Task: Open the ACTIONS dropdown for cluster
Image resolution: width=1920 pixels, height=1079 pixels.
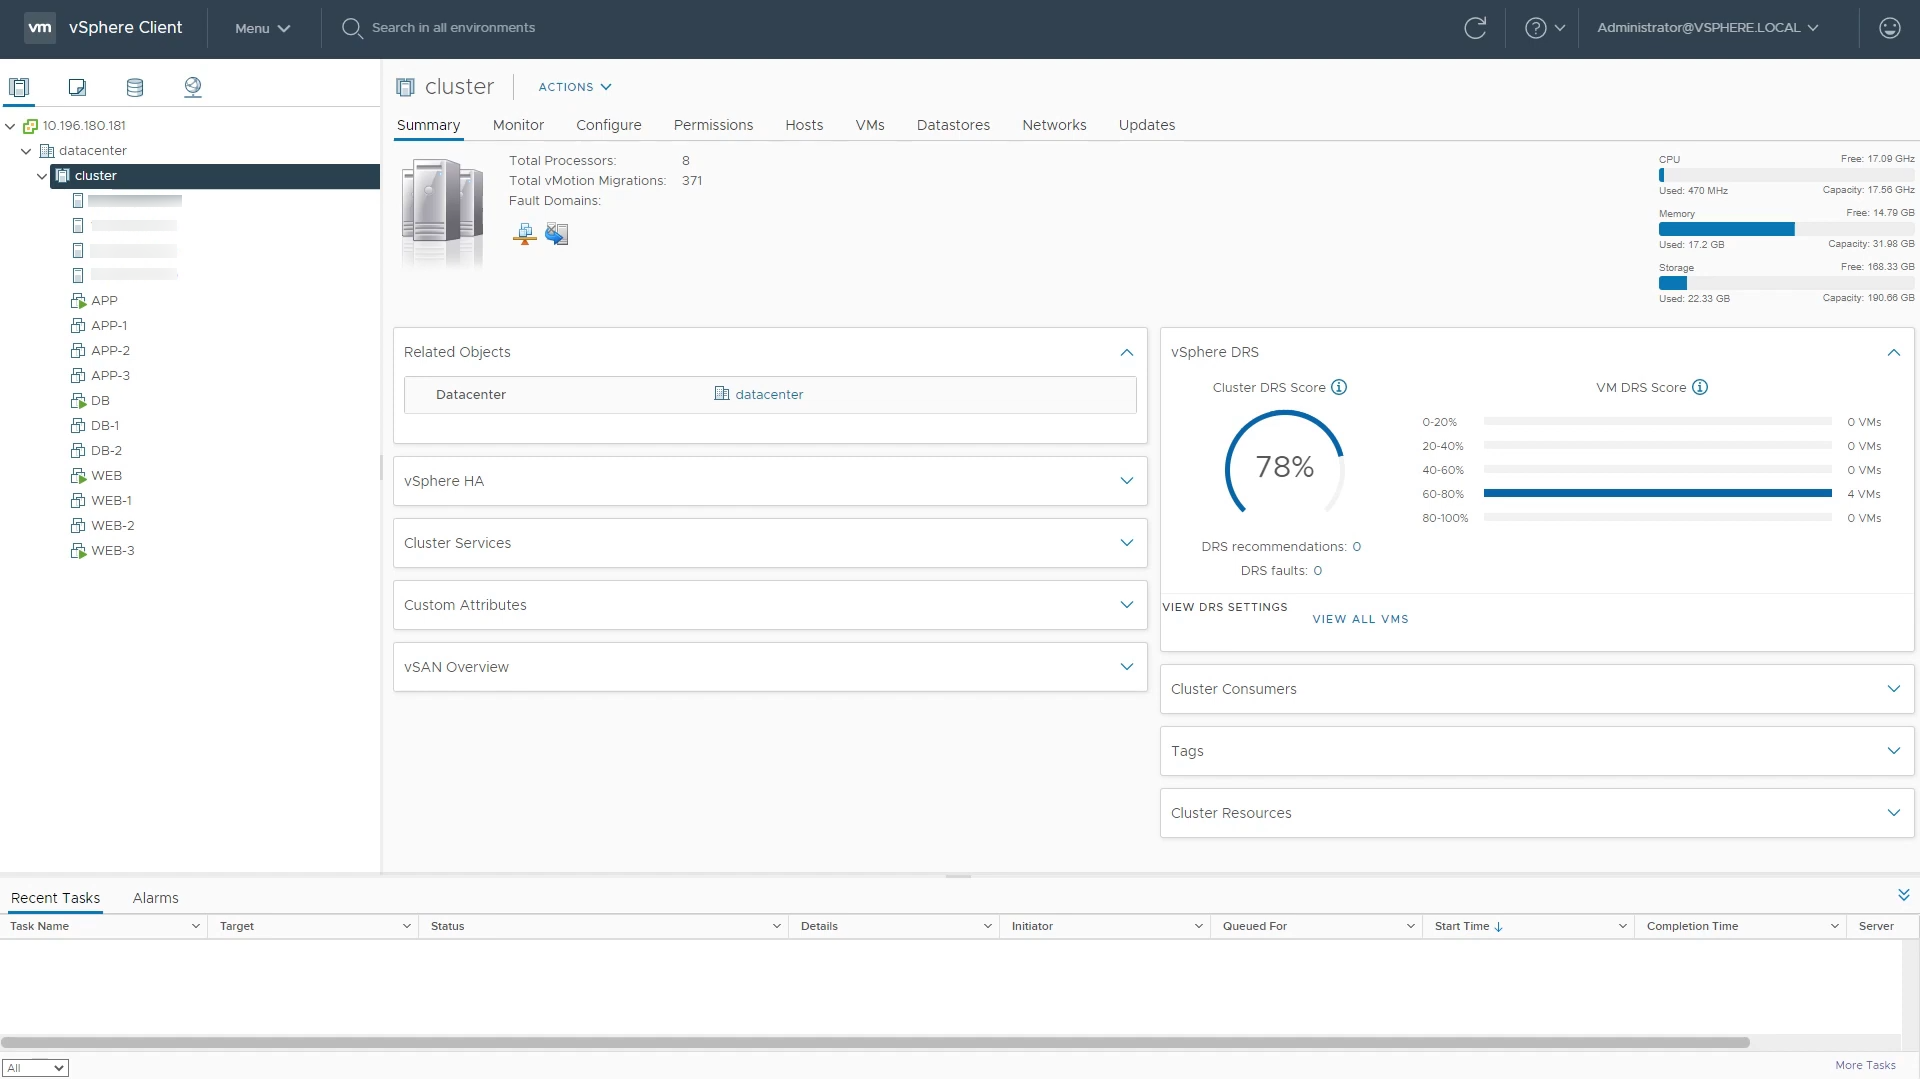Action: 575,87
